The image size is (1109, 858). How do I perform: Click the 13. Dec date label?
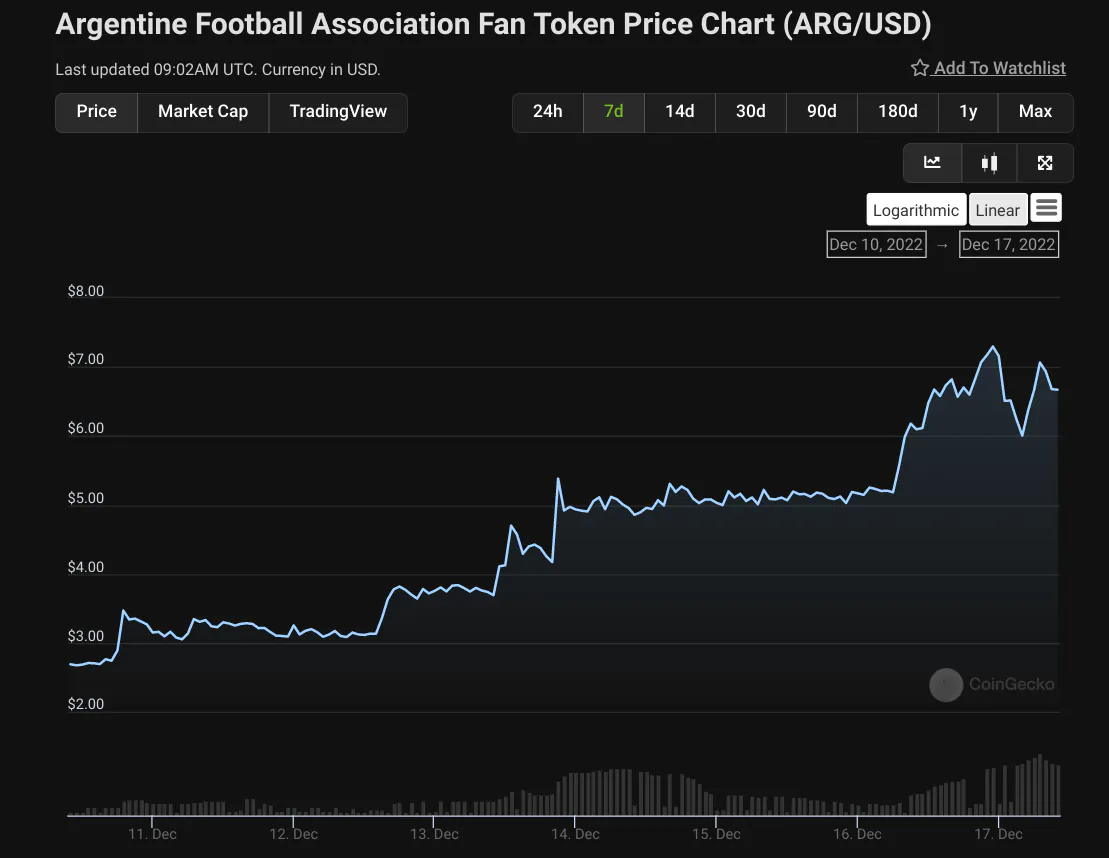click(x=434, y=834)
